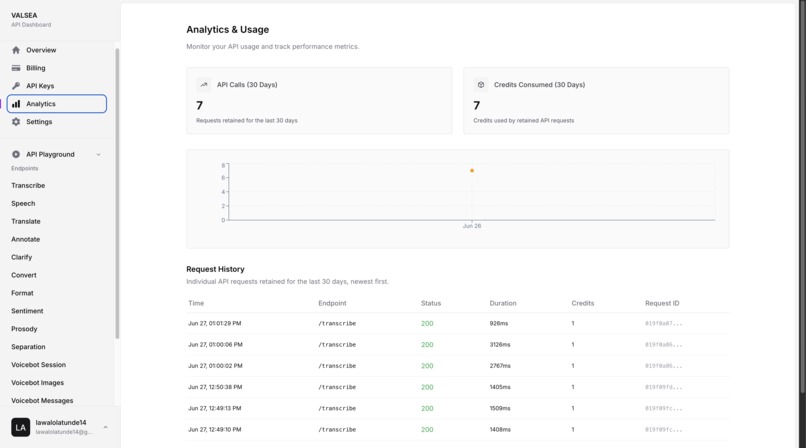Open the Prosody endpoint
Viewport: 806px width, 448px height.
[24, 329]
